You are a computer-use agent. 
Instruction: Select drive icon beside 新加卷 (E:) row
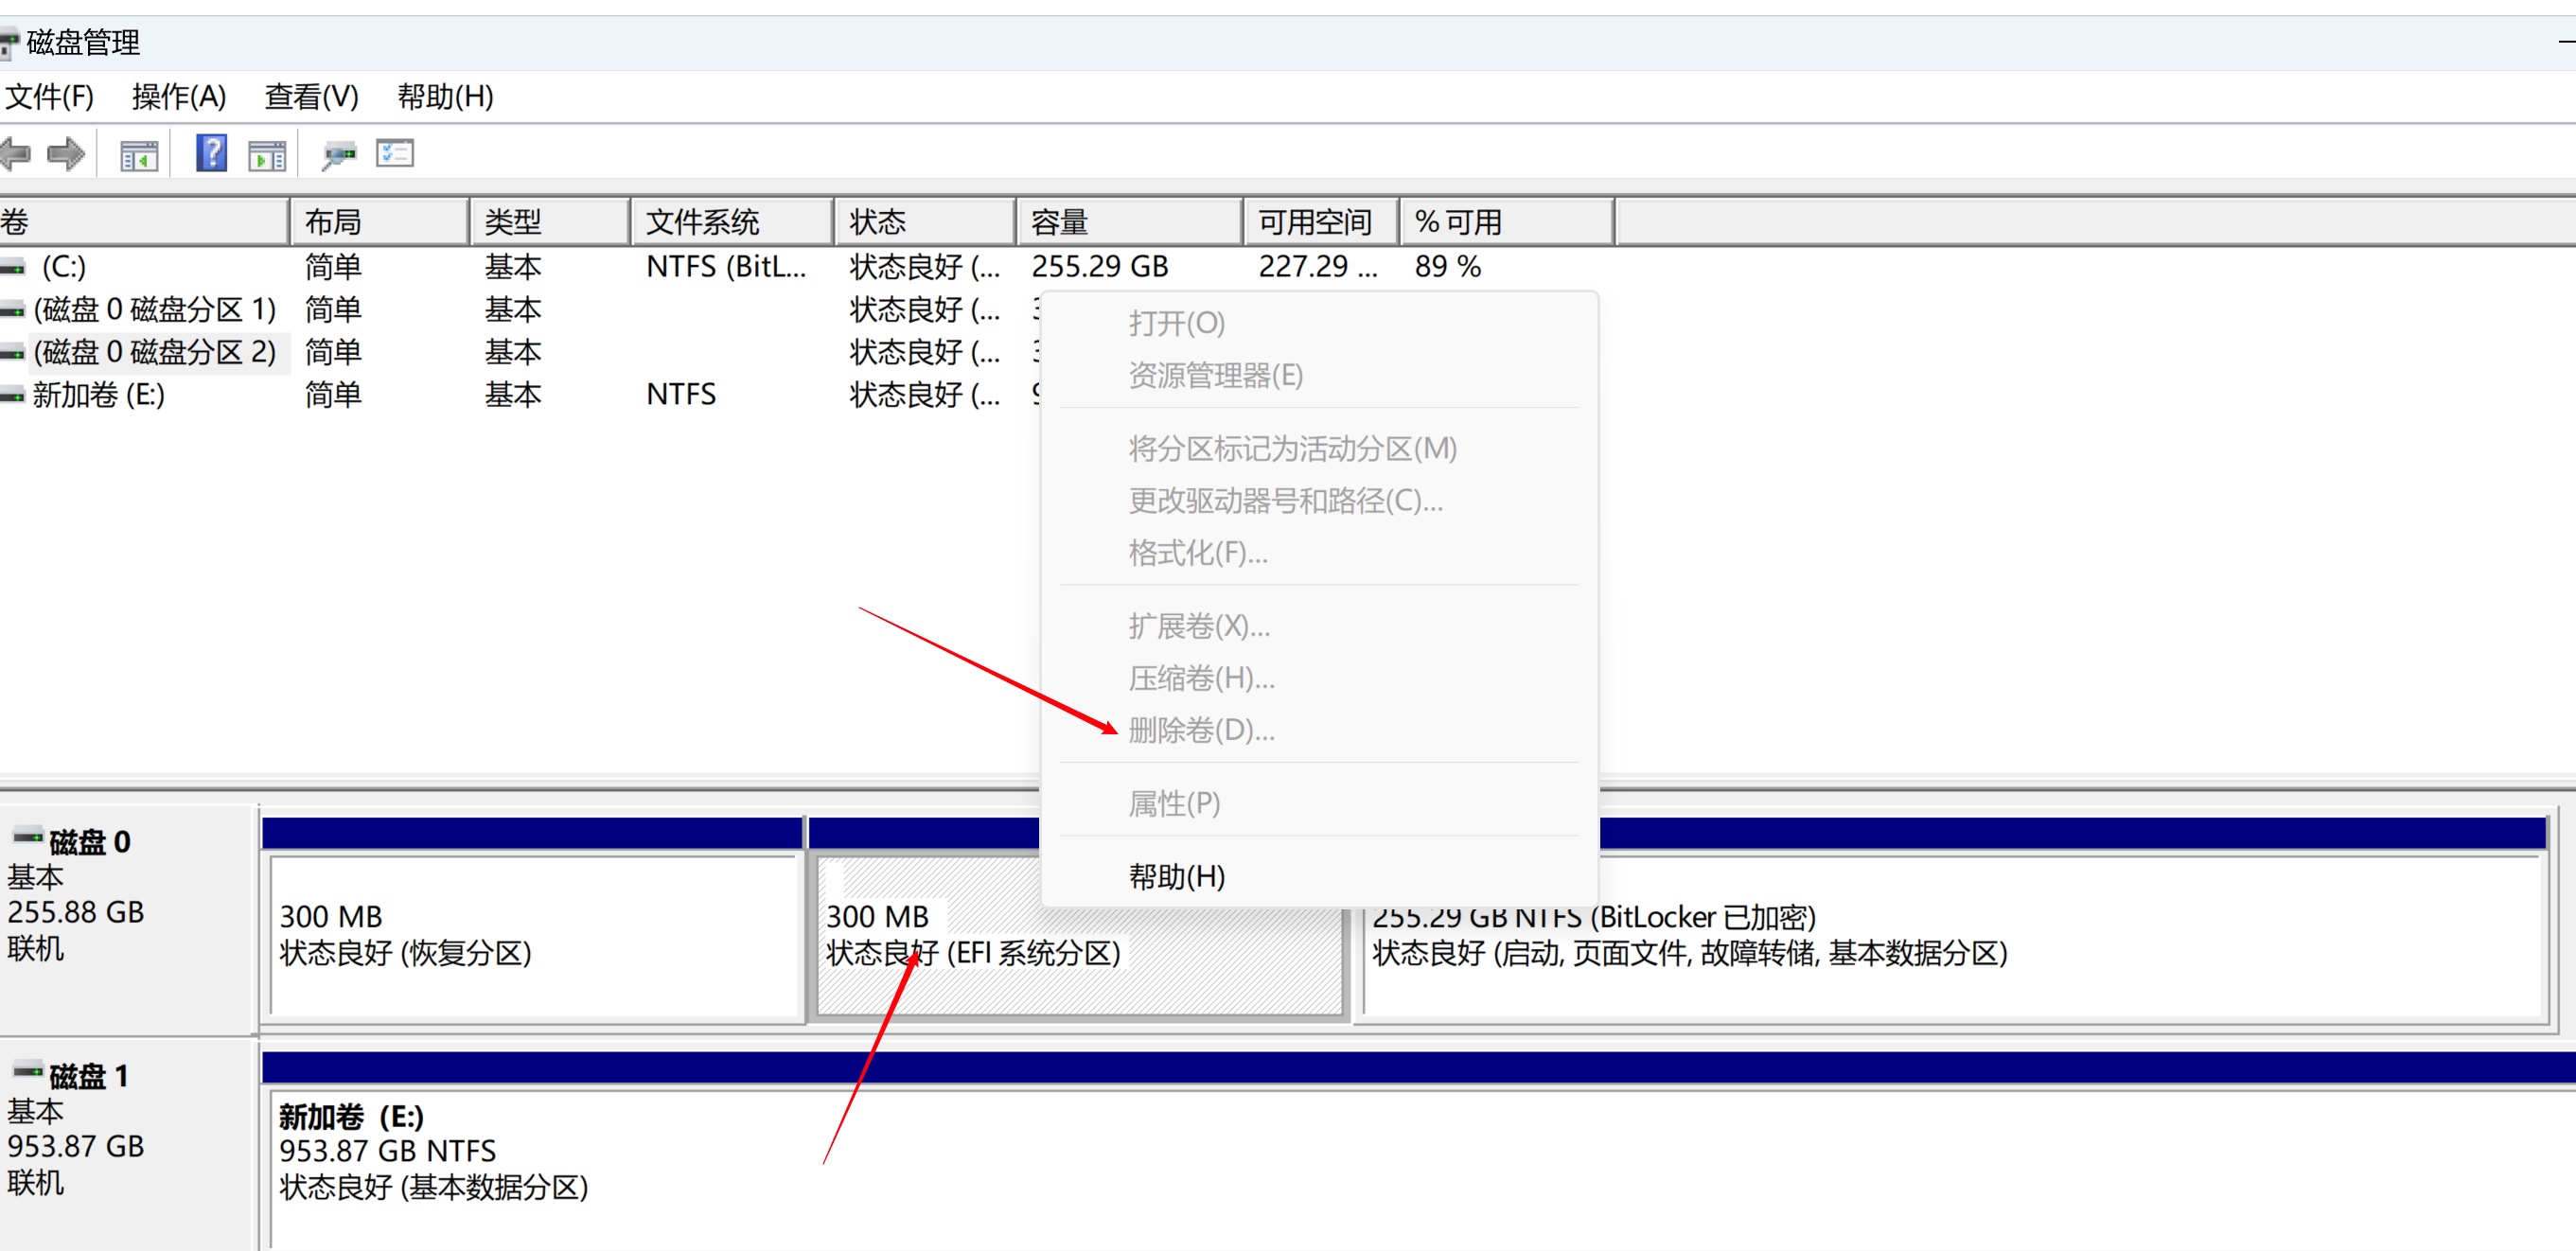(13, 395)
